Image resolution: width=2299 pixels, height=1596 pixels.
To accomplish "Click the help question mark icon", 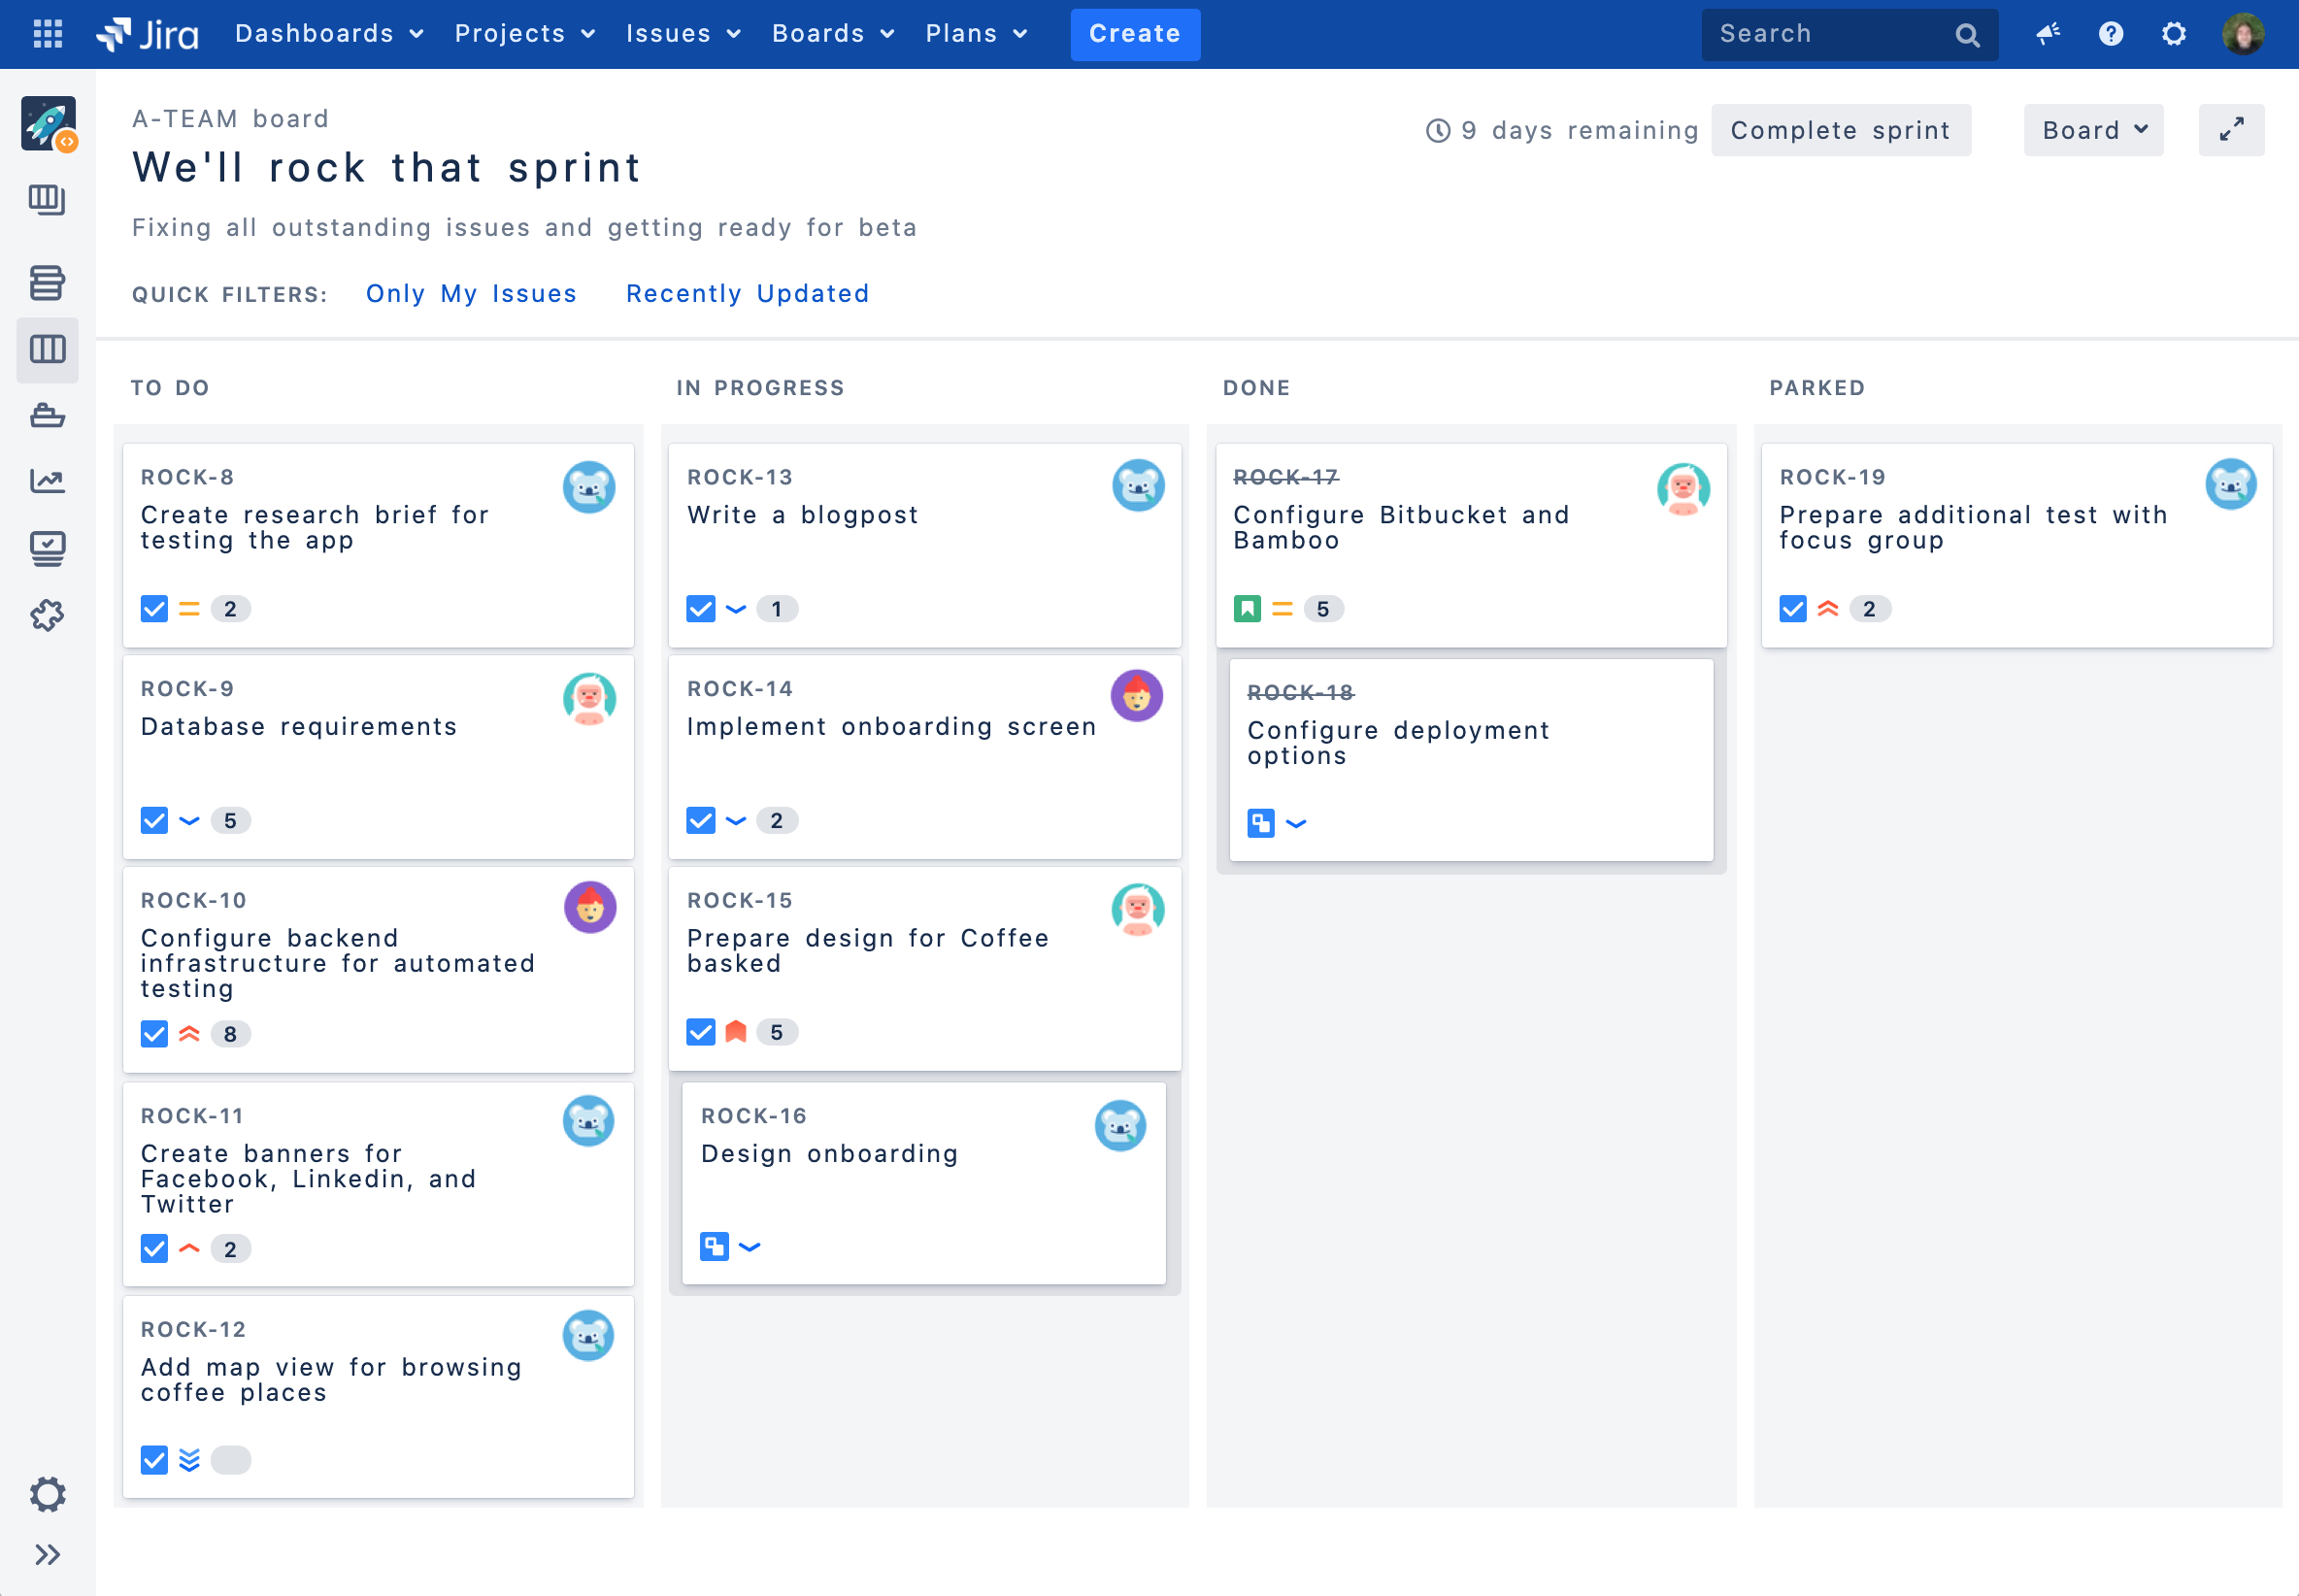I will coord(2111,33).
